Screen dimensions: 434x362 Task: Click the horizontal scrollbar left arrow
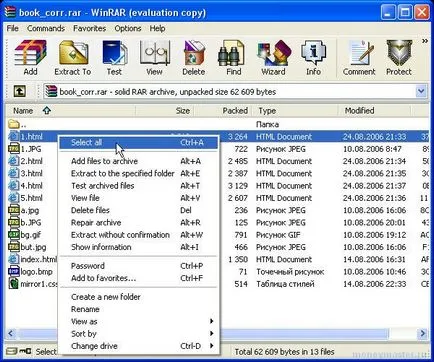pyautogui.click(x=11, y=333)
